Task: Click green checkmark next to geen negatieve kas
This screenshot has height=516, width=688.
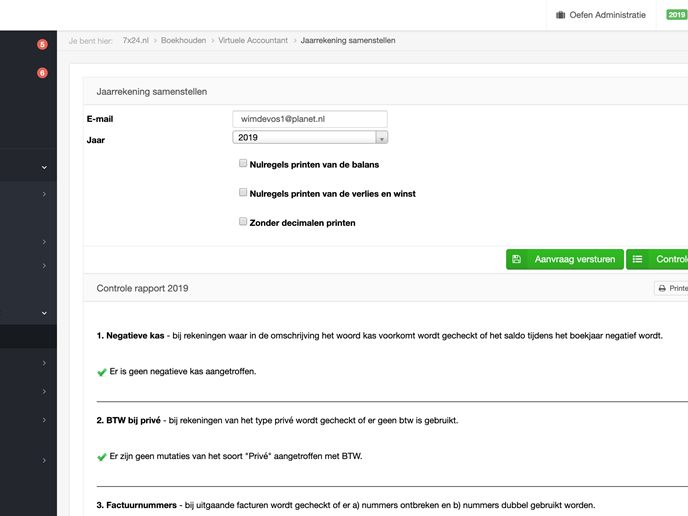Action: (x=102, y=372)
